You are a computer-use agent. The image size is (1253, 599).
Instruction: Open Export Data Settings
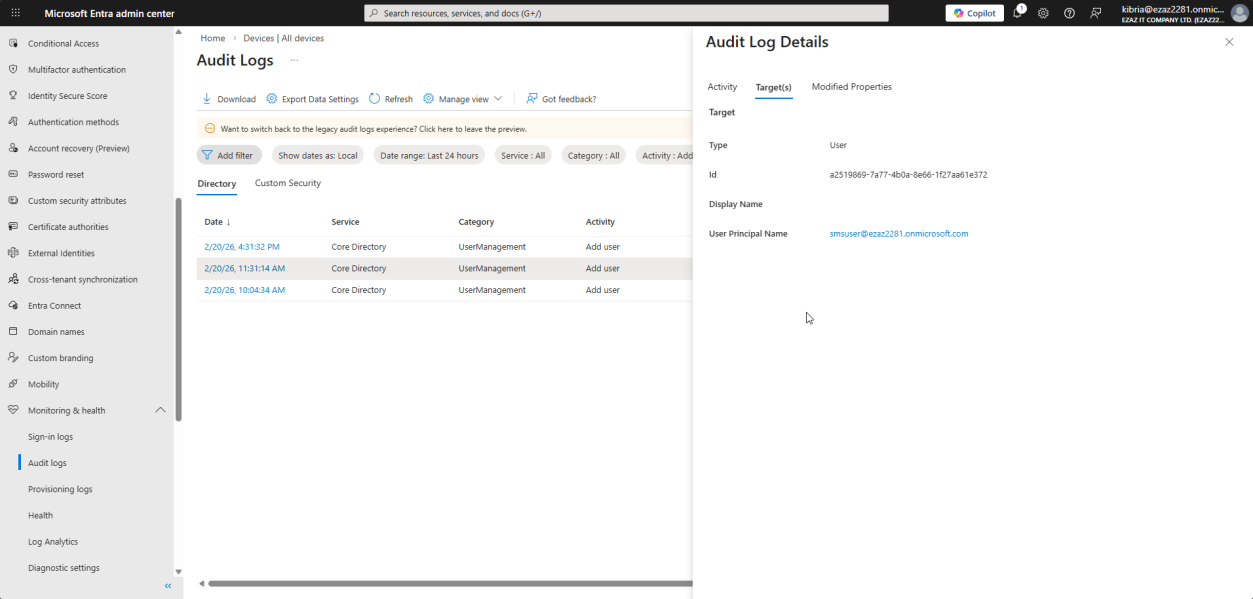click(x=312, y=99)
